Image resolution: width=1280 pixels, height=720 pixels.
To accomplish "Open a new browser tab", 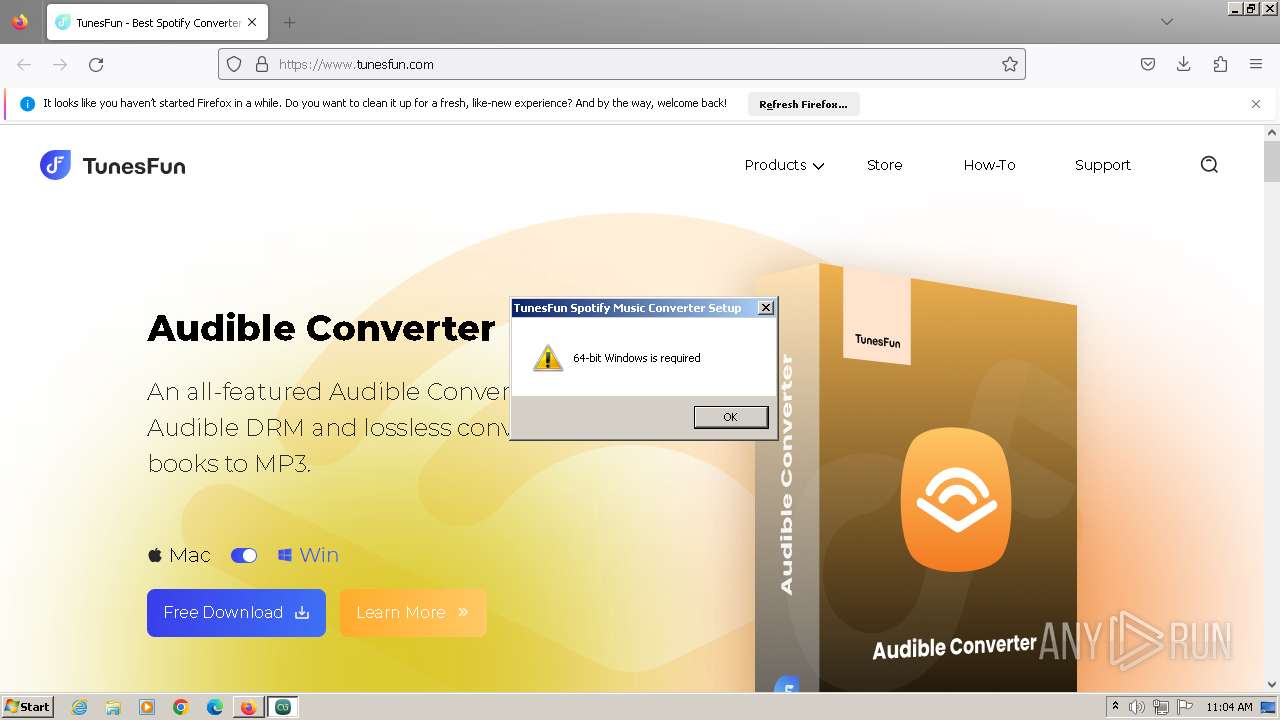I will (x=289, y=22).
